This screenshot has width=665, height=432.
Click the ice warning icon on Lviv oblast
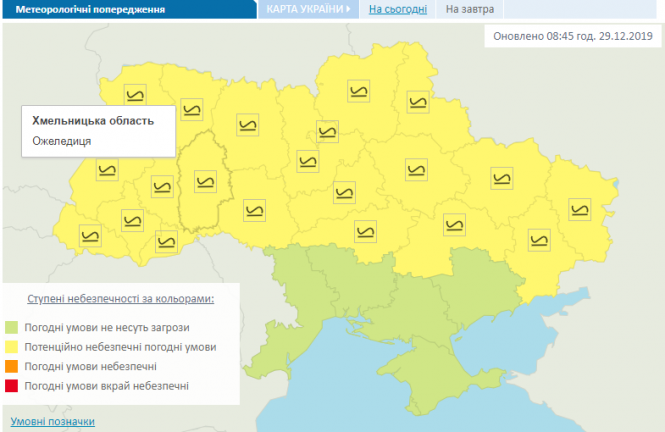(107, 170)
